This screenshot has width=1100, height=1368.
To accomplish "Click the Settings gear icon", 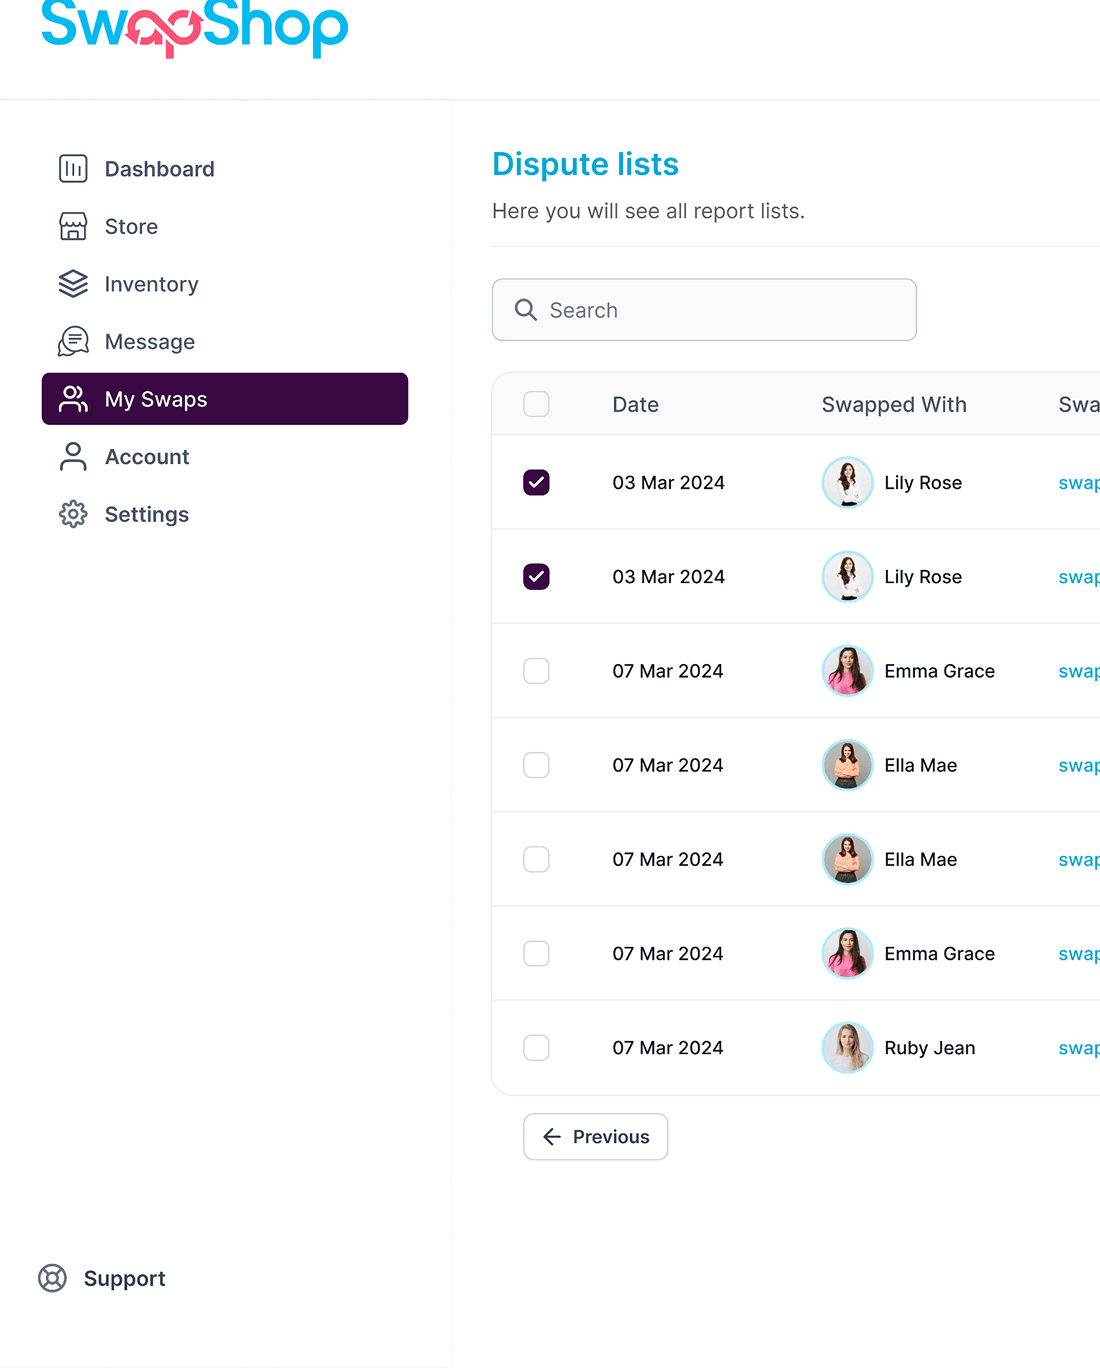I will (73, 514).
